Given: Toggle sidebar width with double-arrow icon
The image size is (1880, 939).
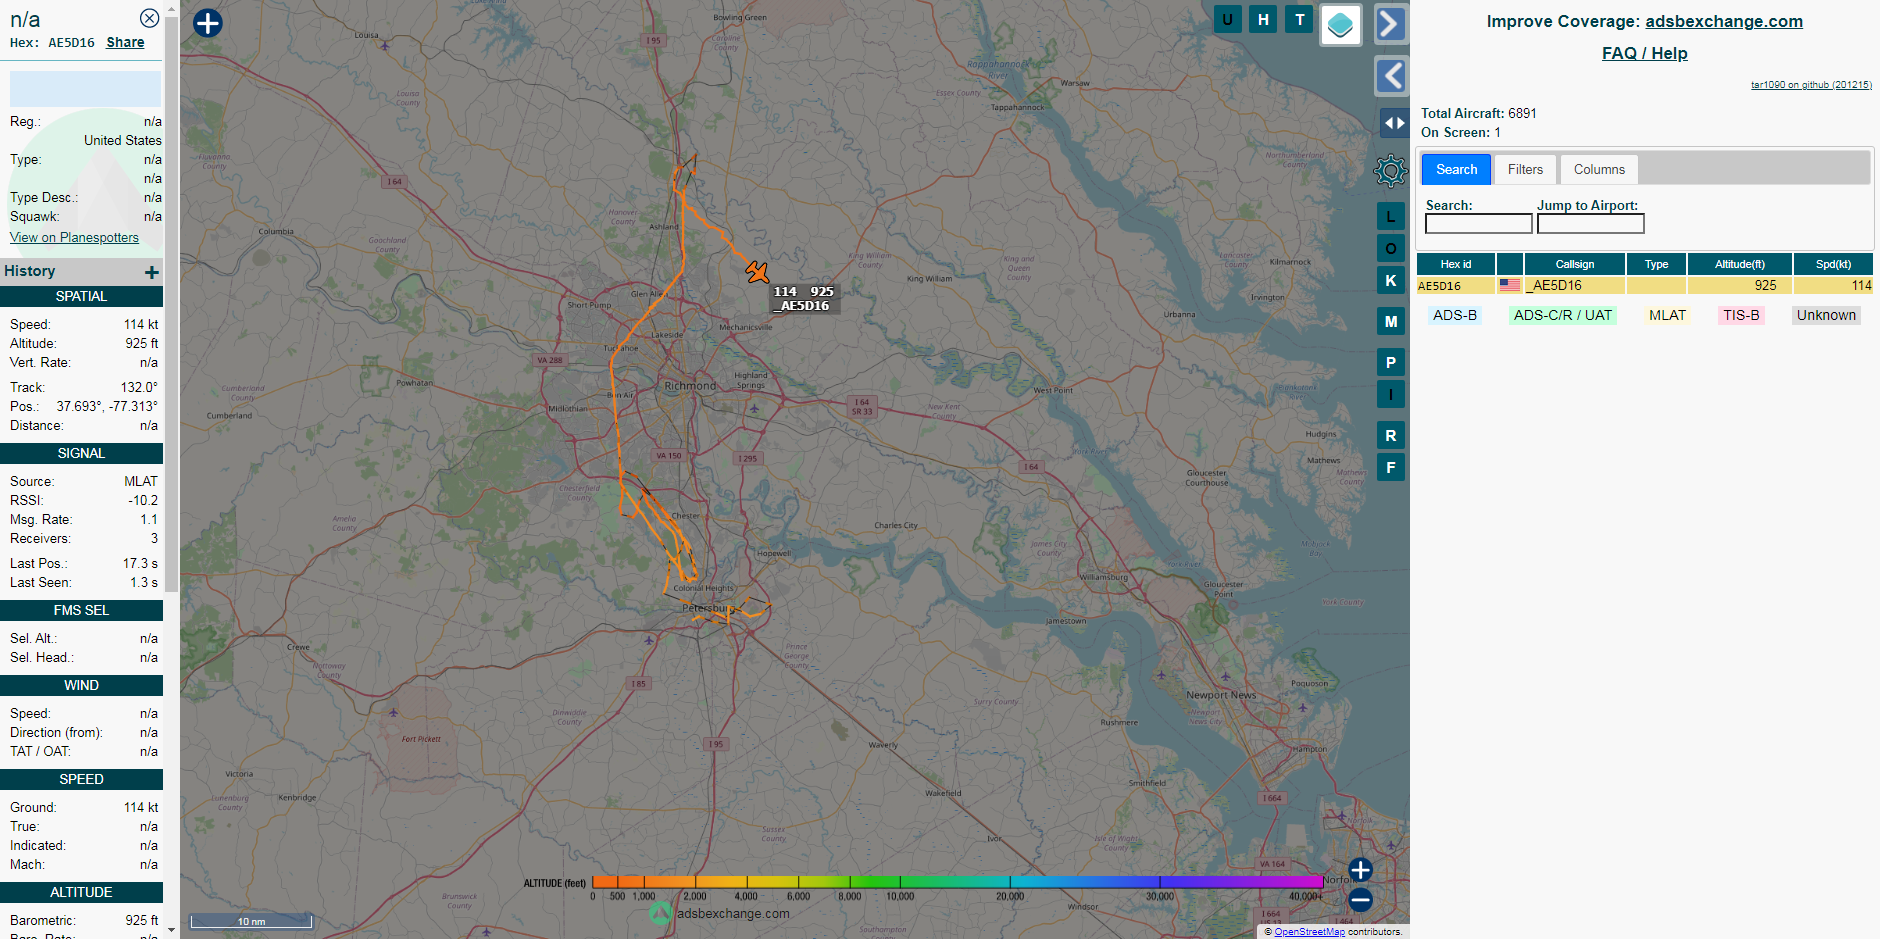Looking at the screenshot, I should pos(1394,123).
